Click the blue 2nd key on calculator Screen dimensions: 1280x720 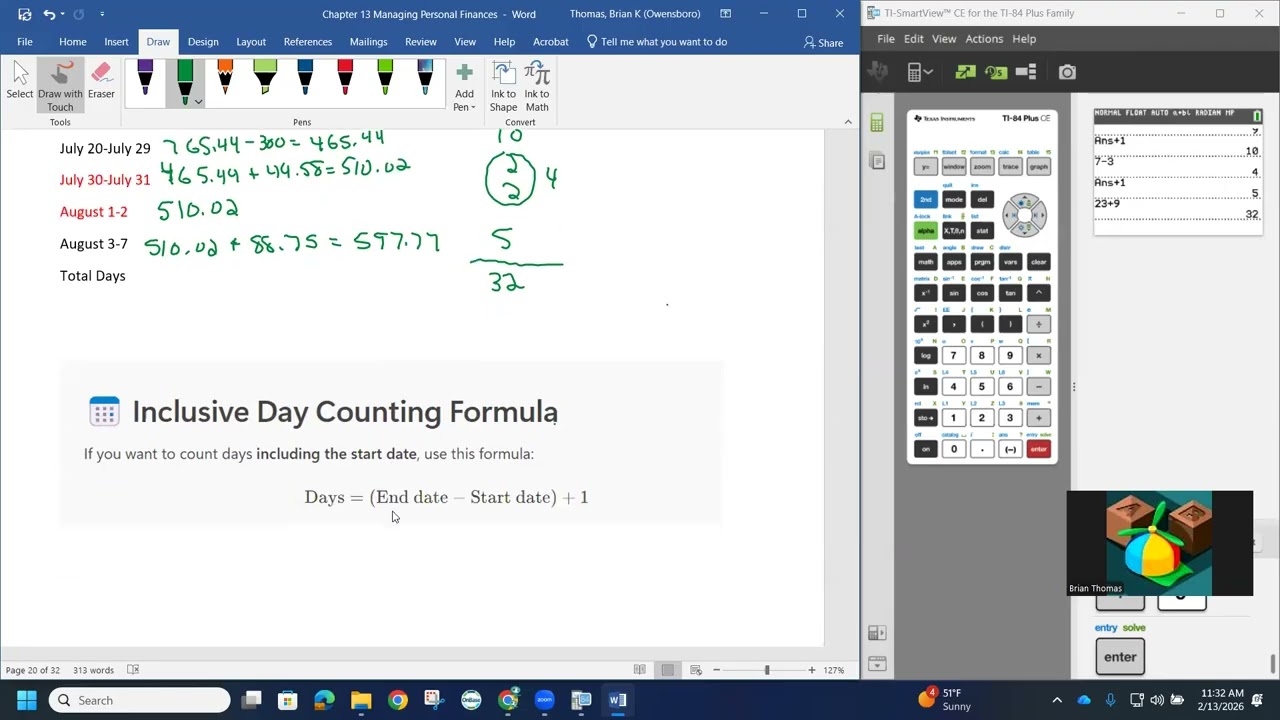click(x=925, y=199)
